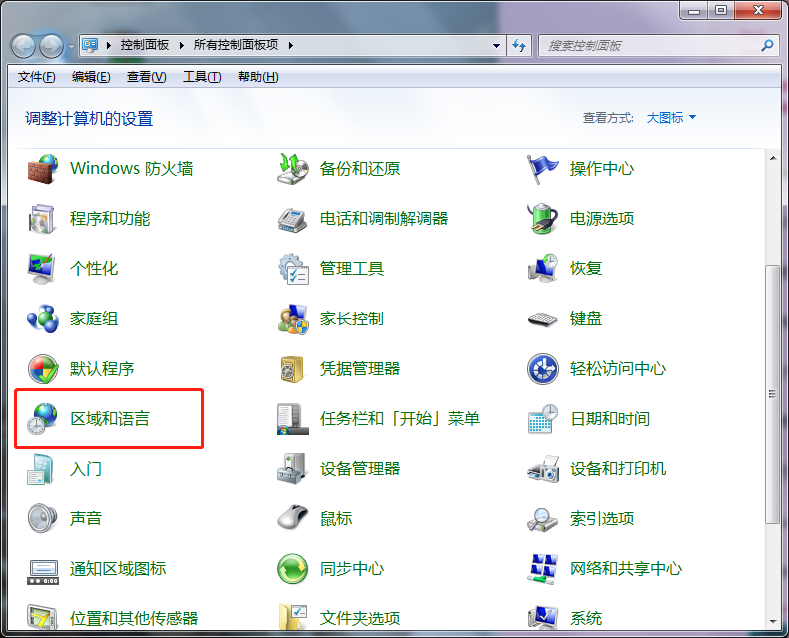This screenshot has height=638, width=789.
Task: Open the 帮助(H) menu
Action: coord(258,77)
